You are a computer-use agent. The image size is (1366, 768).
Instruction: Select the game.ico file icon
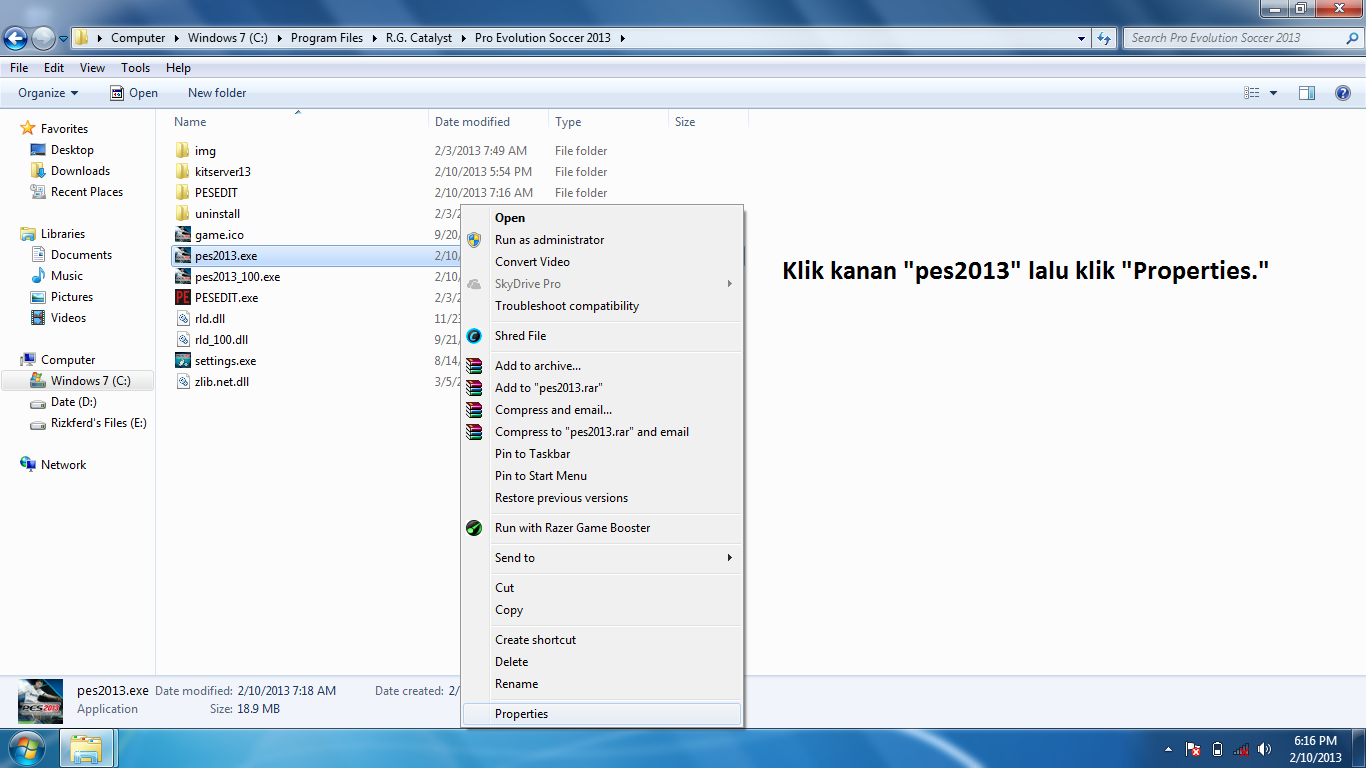[x=182, y=235]
